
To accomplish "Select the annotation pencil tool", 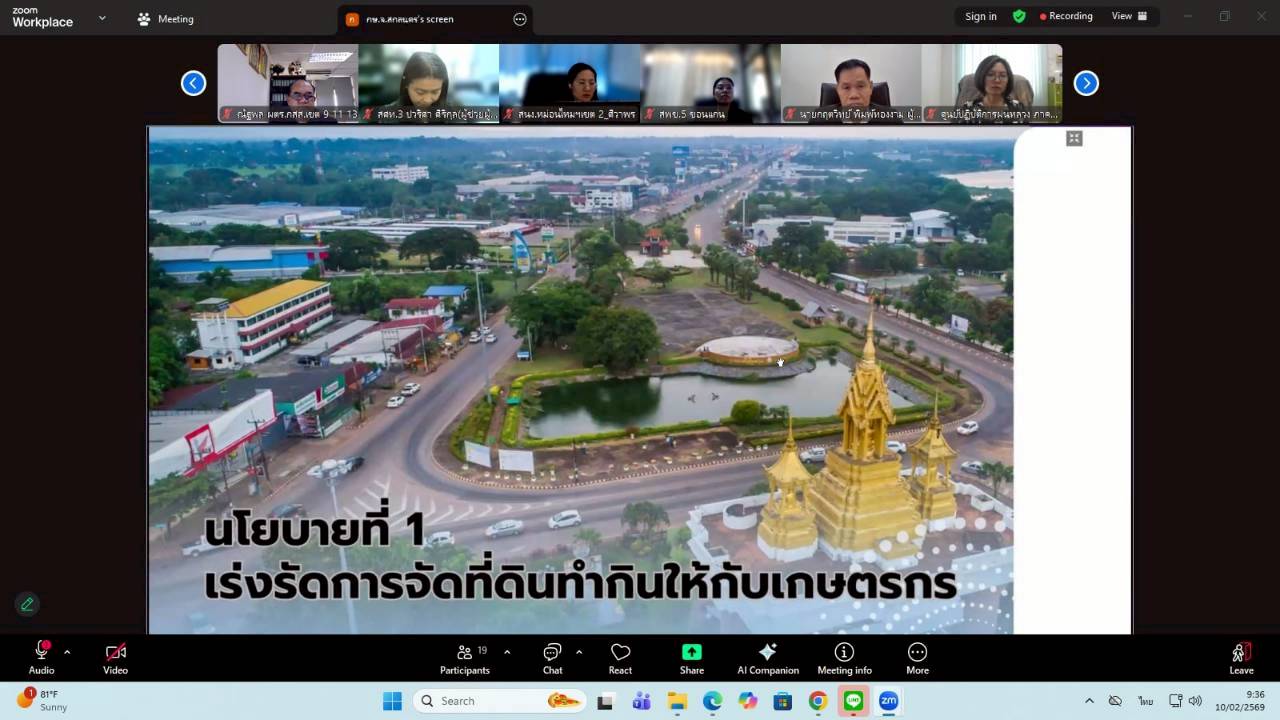I will click(27, 604).
